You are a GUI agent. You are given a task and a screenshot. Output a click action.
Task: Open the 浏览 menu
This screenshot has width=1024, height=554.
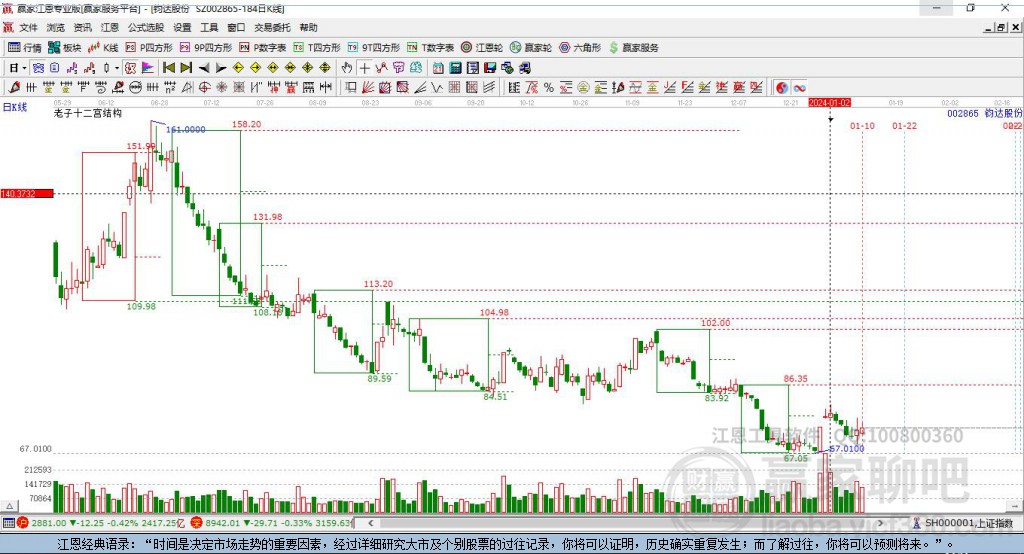click(x=56, y=27)
